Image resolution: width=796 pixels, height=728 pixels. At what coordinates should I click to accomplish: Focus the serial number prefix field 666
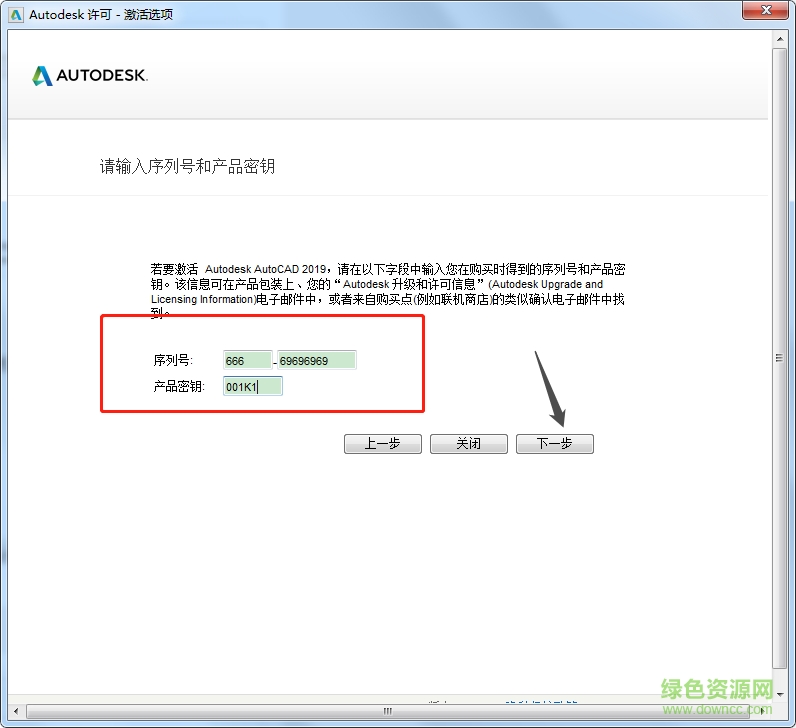(x=248, y=360)
